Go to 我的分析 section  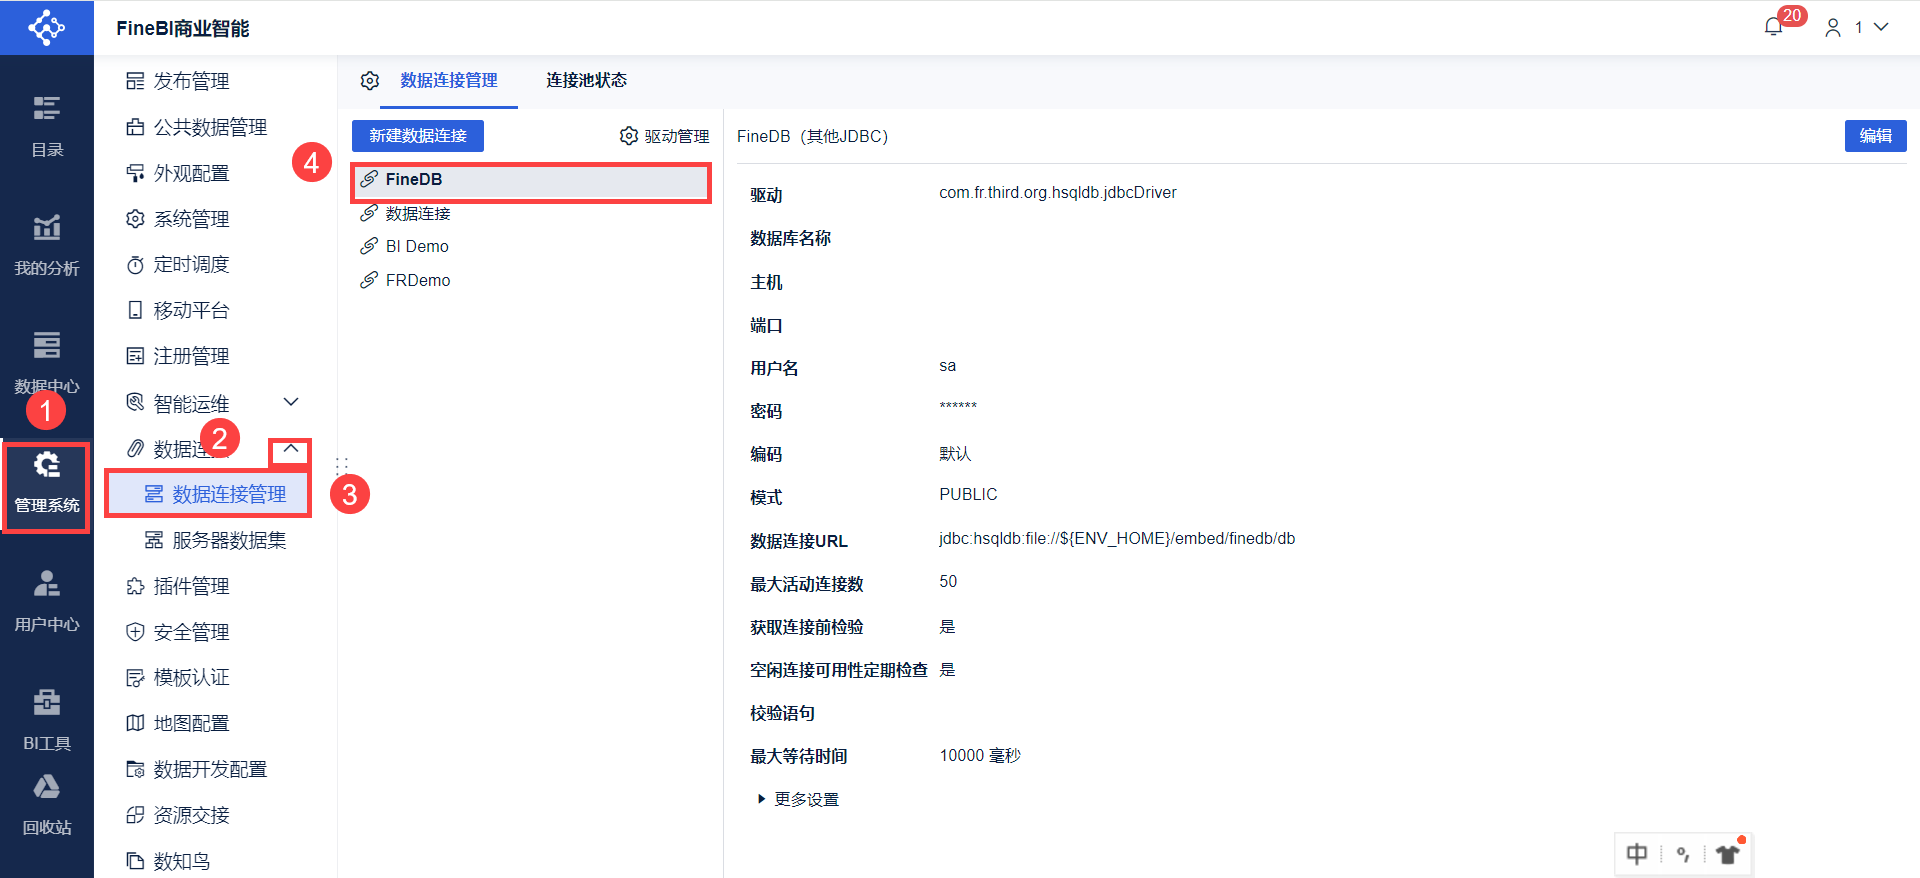click(47, 245)
